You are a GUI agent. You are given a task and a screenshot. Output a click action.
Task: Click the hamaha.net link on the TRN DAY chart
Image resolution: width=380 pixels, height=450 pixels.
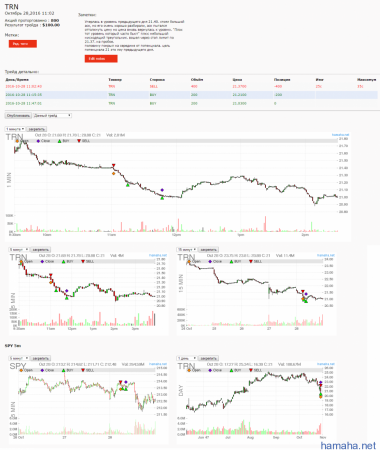coord(325,364)
